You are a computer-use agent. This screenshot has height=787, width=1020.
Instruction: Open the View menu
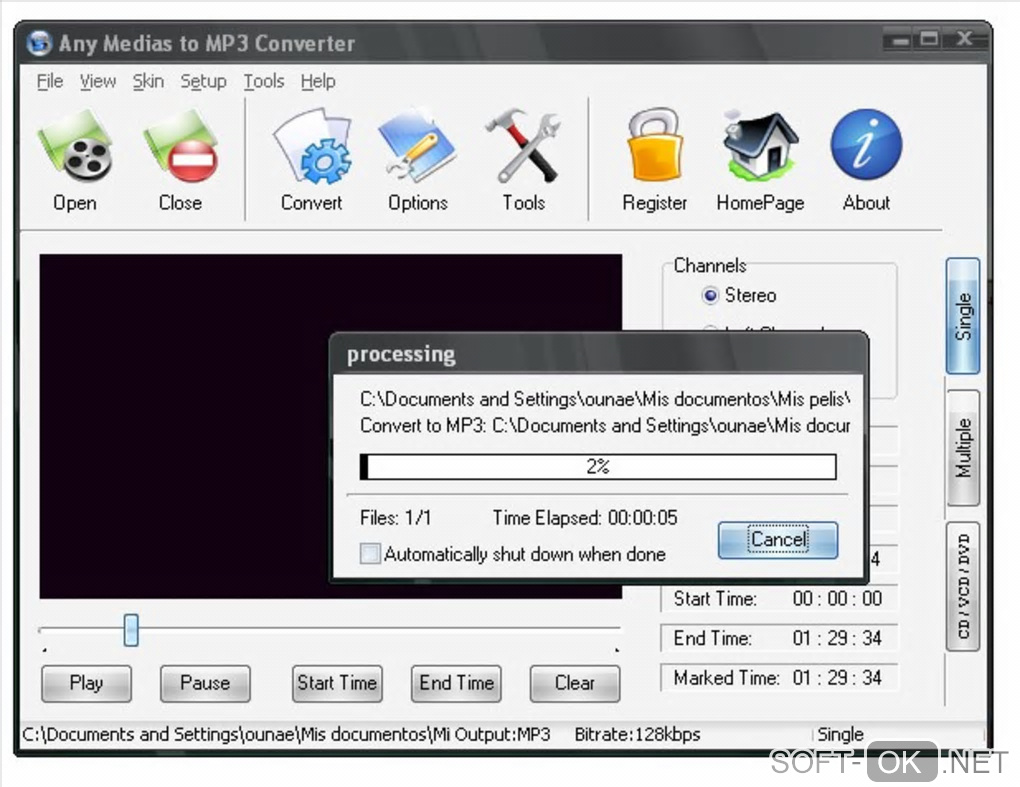pos(98,81)
